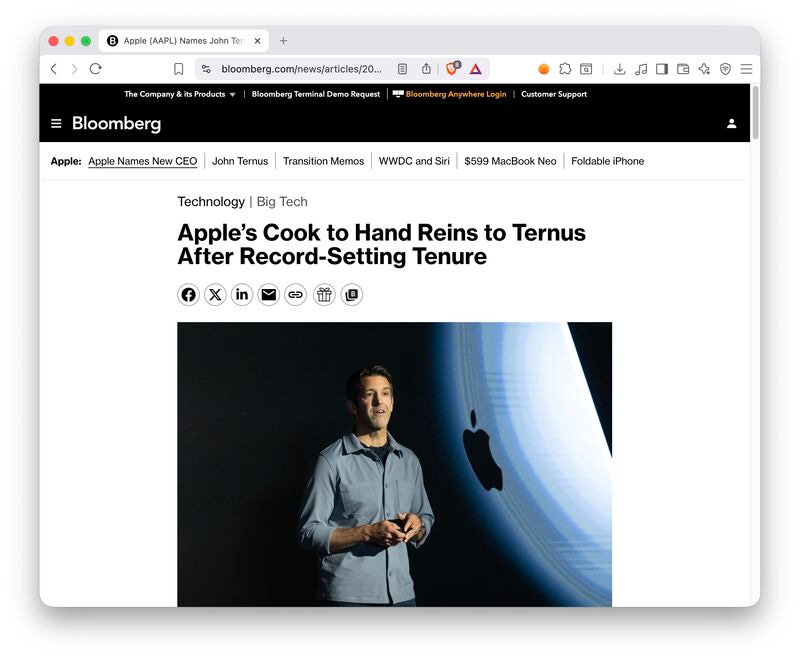Open Leo AI sparkle icon
The height and width of the screenshot is (659, 800).
click(x=704, y=69)
